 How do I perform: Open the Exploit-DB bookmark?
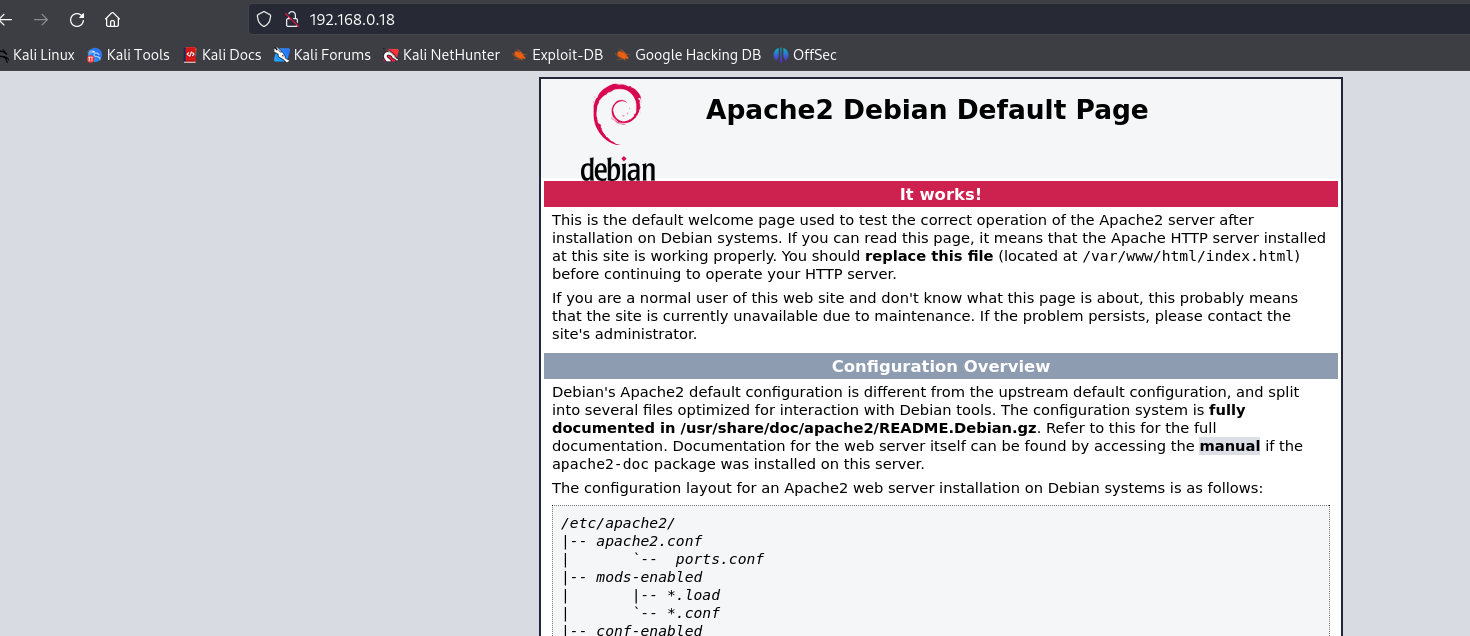558,55
